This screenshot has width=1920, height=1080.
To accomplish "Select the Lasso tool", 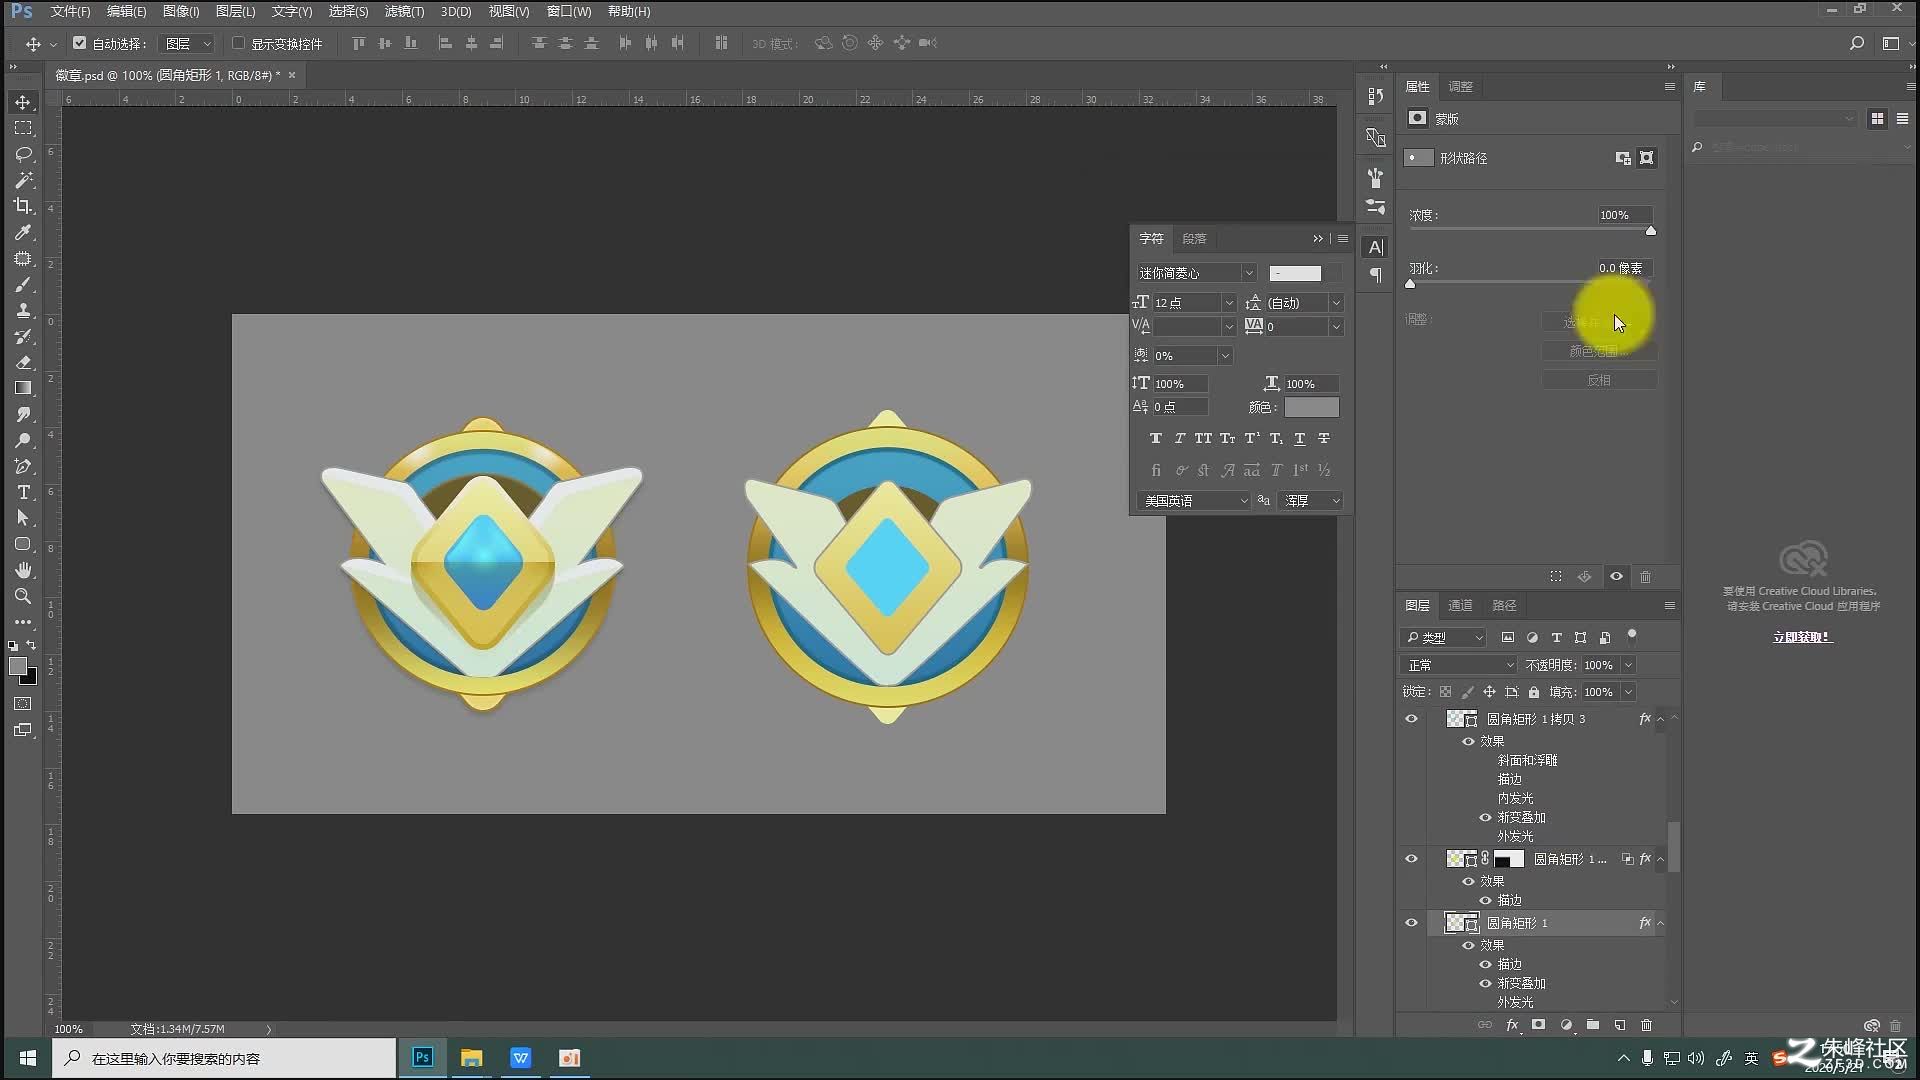I will (x=23, y=155).
